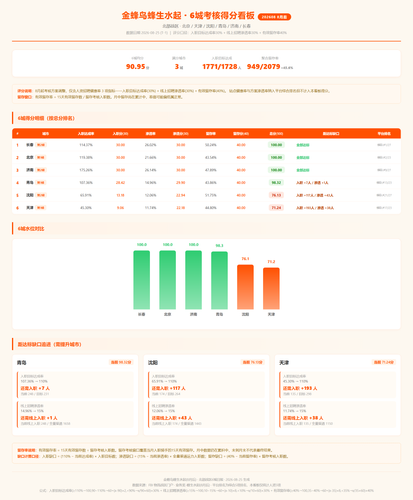The width and height of the screenshot is (413, 500).
Task: Click the 6城水位对比 section heading
Action: pyautogui.click(x=31, y=229)
